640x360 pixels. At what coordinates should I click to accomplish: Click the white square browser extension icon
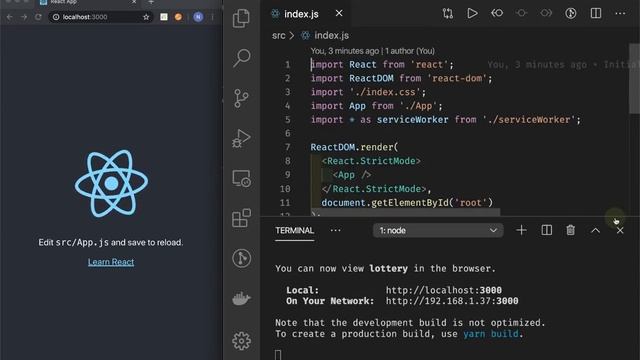point(164,17)
